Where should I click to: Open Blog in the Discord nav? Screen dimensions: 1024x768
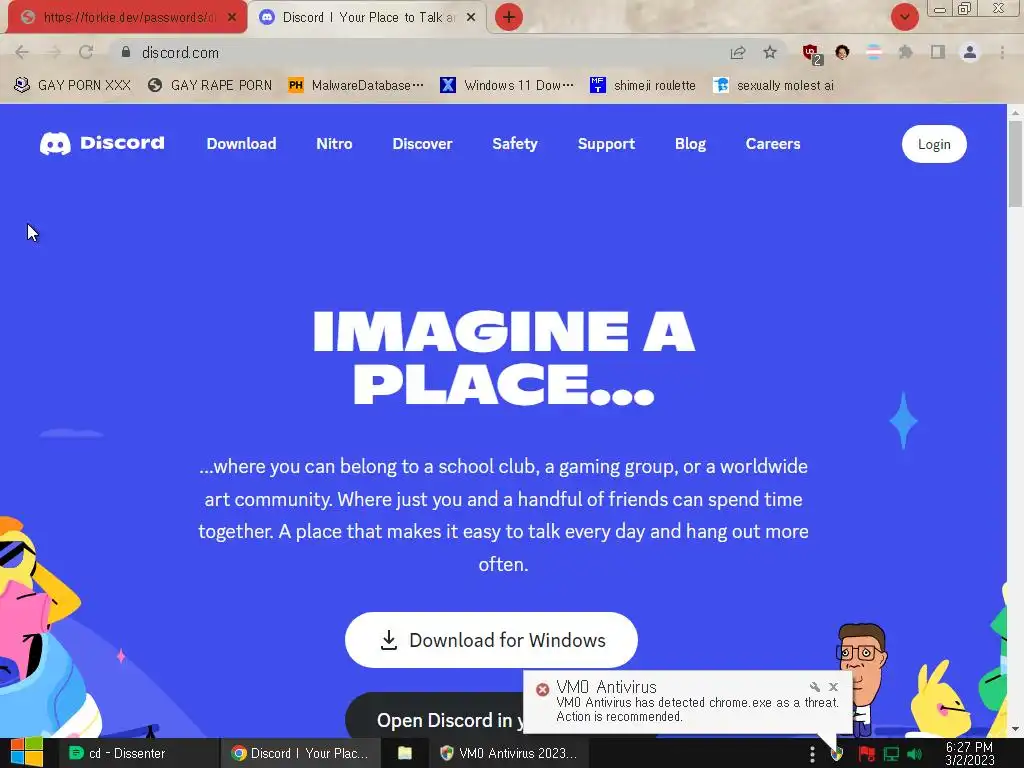[690, 144]
